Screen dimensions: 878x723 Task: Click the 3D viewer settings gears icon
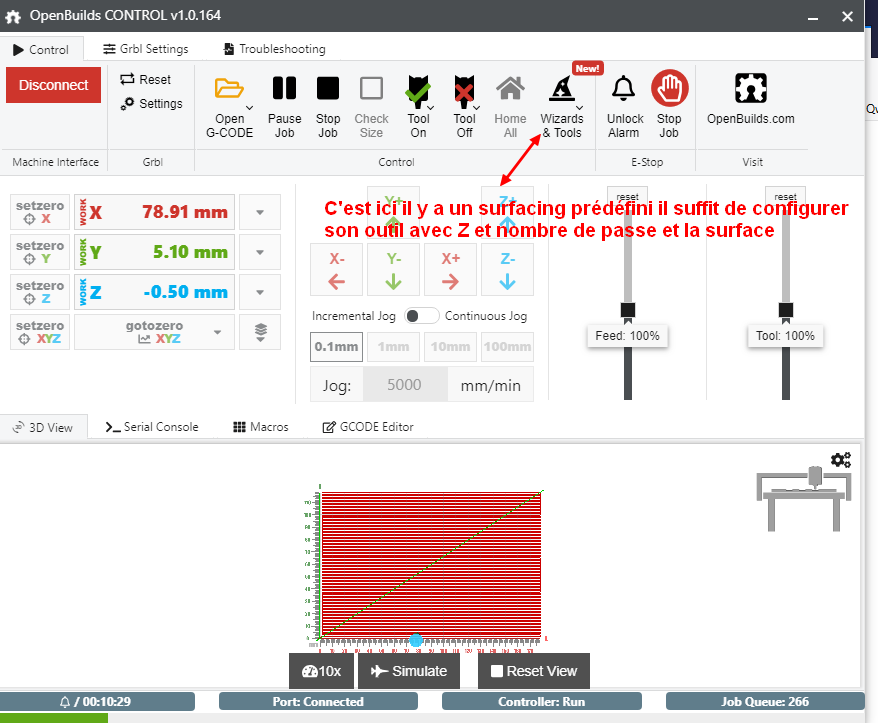coord(840,460)
